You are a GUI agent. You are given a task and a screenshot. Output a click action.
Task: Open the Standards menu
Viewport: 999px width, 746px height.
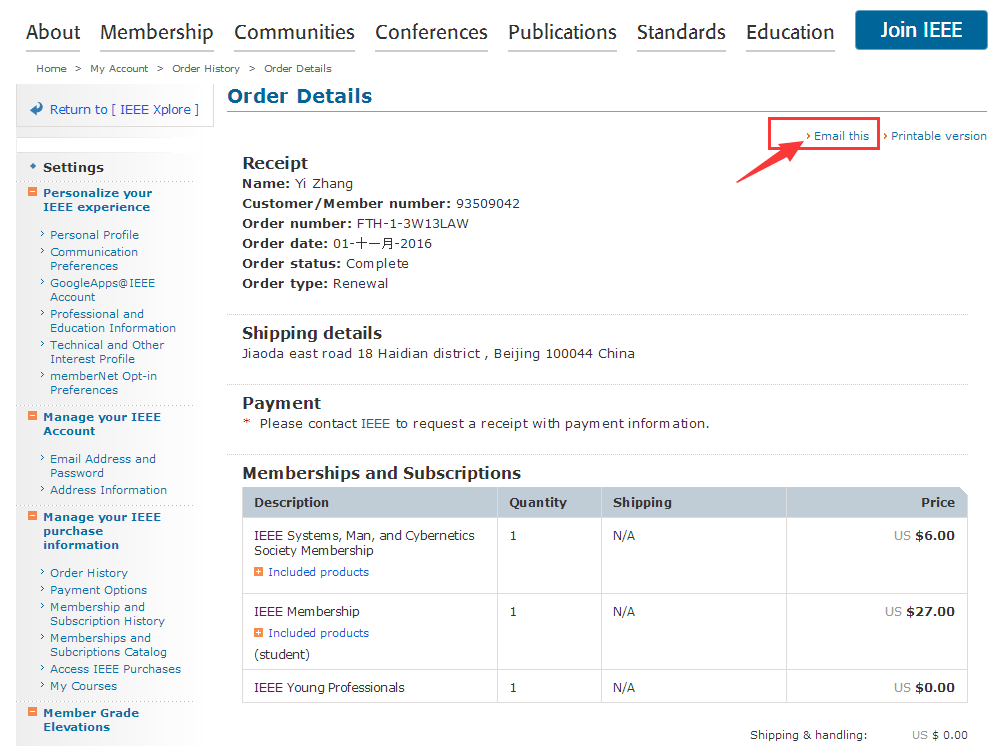coord(681,32)
